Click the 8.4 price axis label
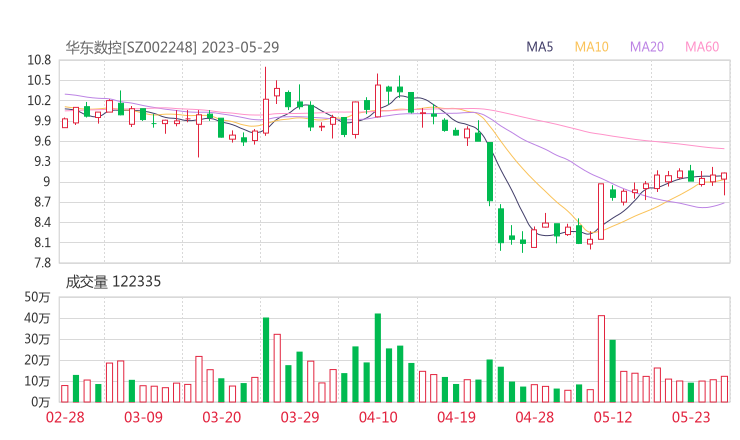This screenshot has width=740, height=440. (42, 222)
